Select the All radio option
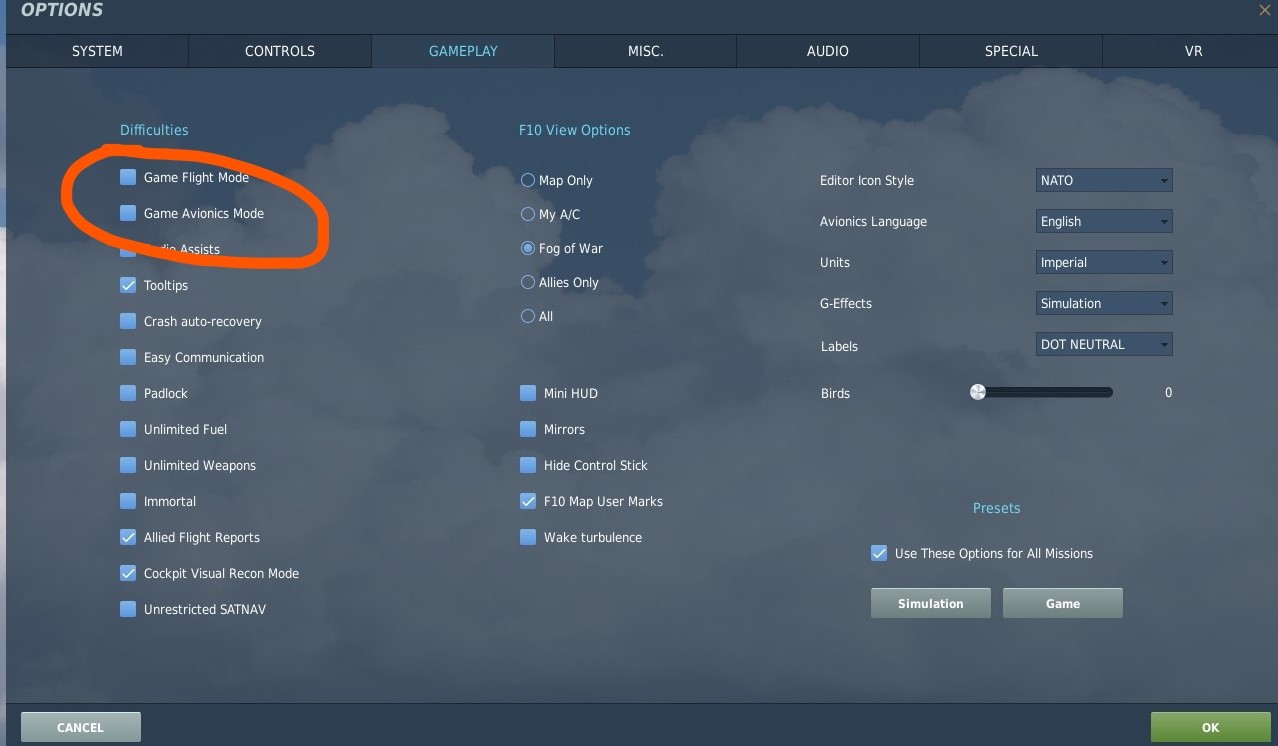The width and height of the screenshot is (1278, 746). point(528,316)
